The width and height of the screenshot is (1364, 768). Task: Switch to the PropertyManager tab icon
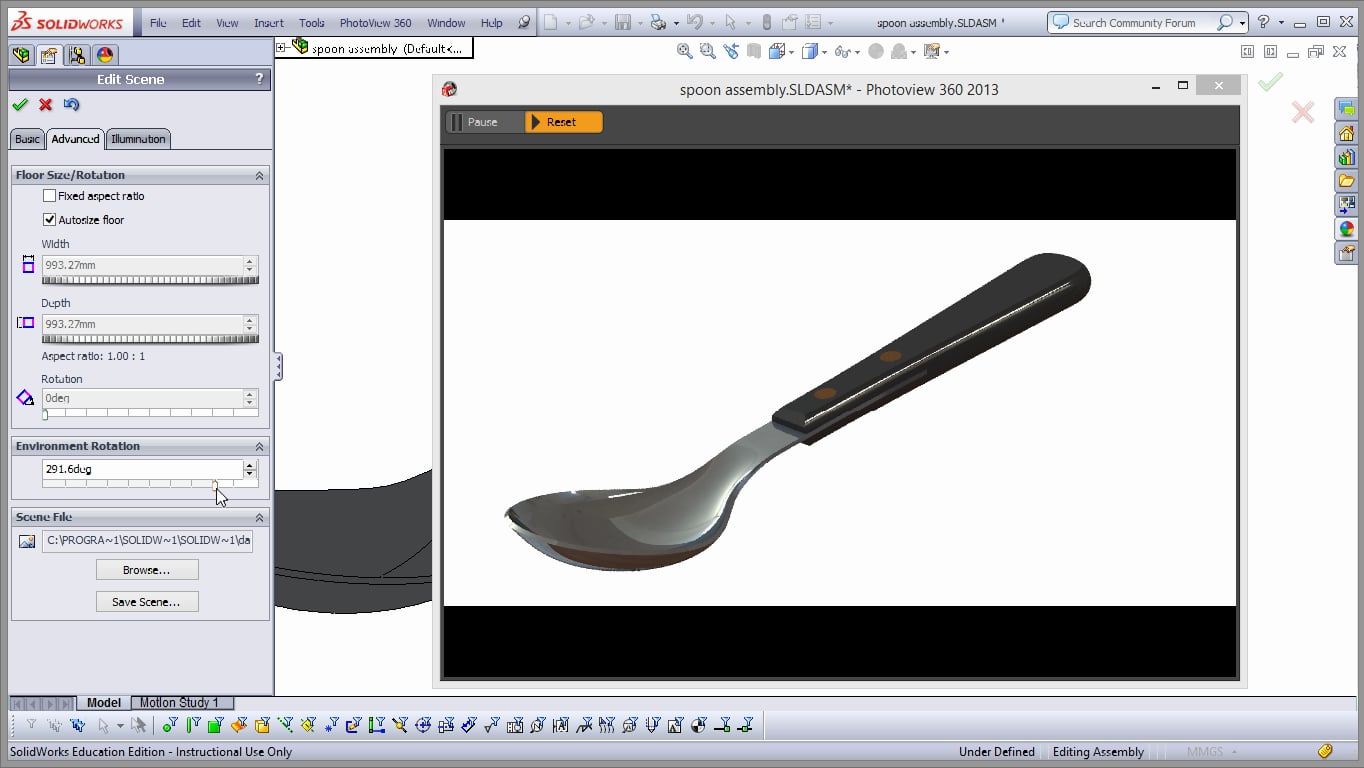tap(48, 56)
